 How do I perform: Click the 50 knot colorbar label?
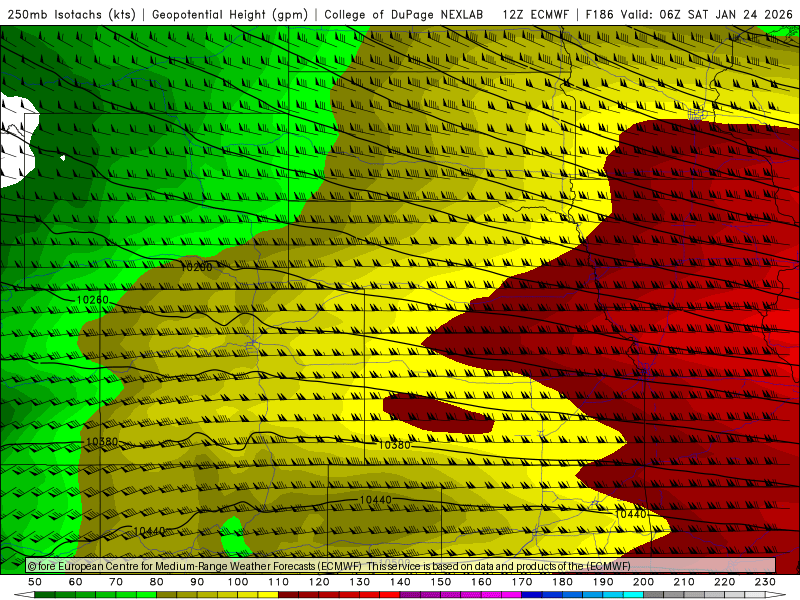point(35,582)
